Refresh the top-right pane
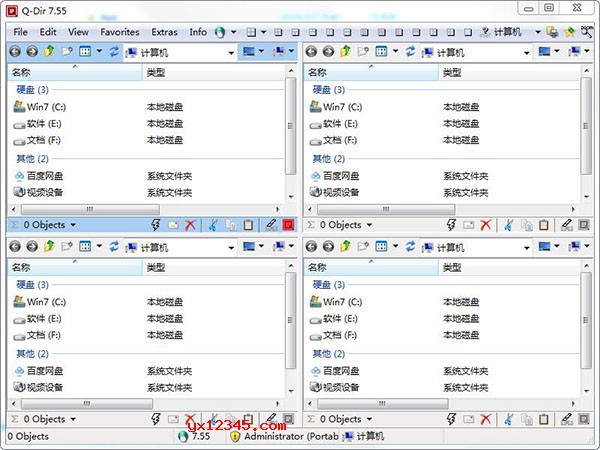The width and height of the screenshot is (600, 450). pos(410,51)
